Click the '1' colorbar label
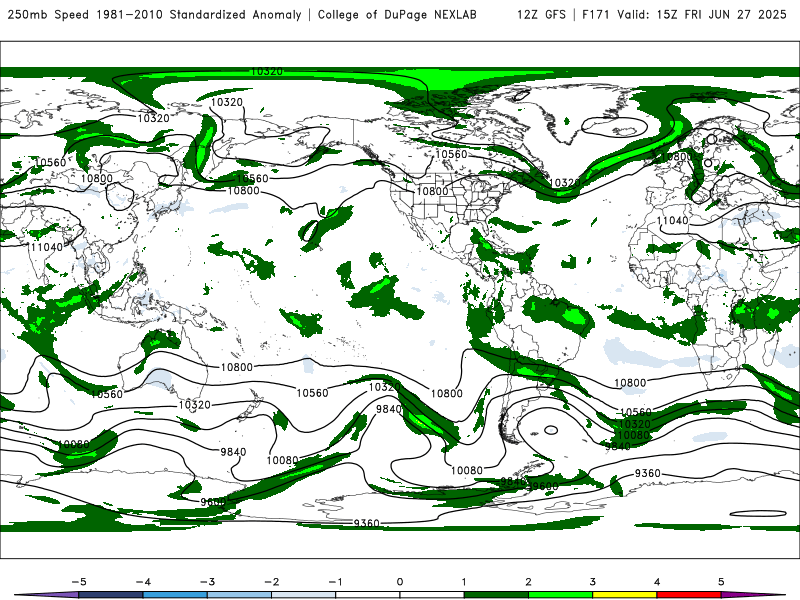 (464, 582)
